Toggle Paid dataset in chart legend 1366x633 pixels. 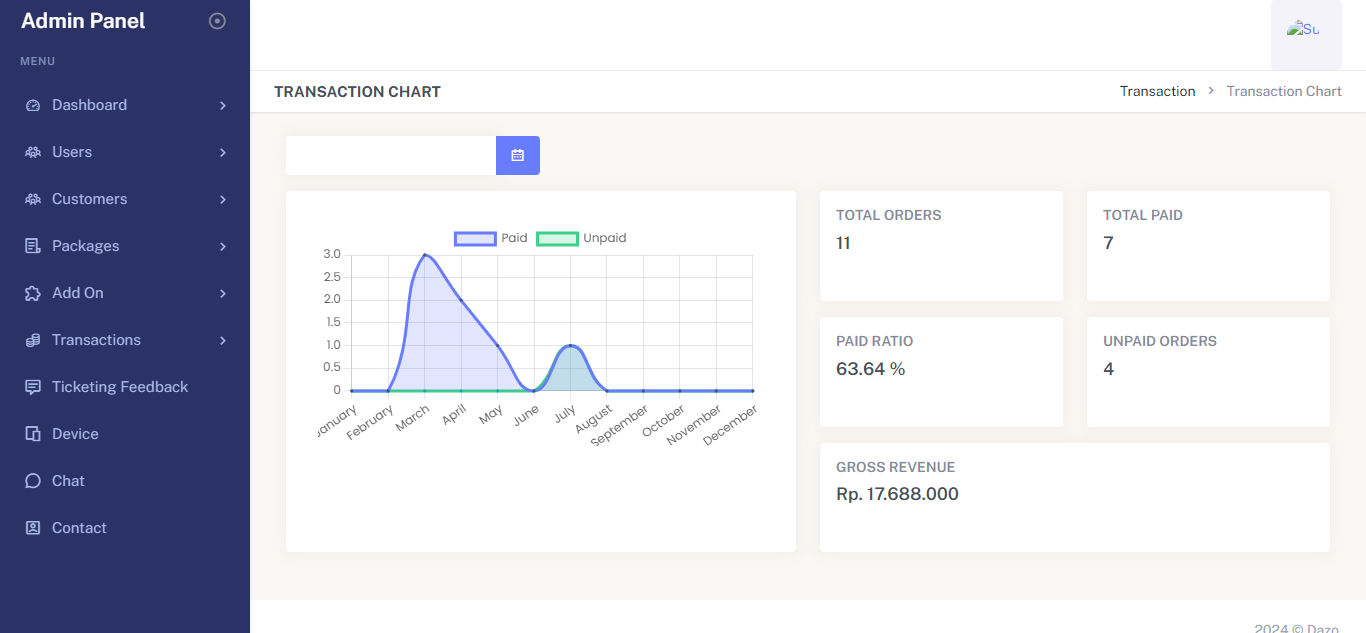(x=490, y=238)
